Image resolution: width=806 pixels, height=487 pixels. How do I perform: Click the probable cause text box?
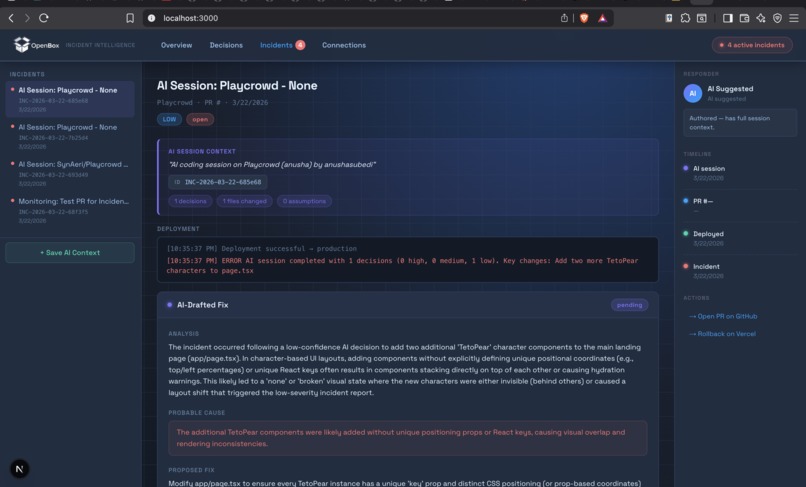click(408, 438)
